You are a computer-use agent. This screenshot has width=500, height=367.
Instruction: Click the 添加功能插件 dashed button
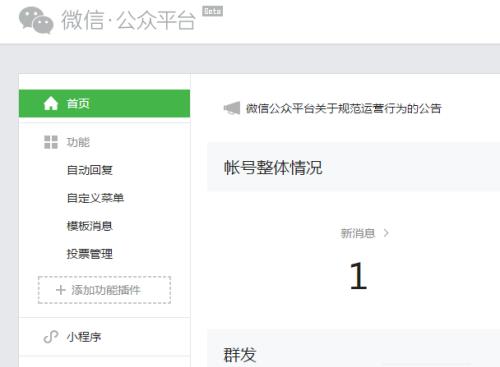[x=104, y=290]
